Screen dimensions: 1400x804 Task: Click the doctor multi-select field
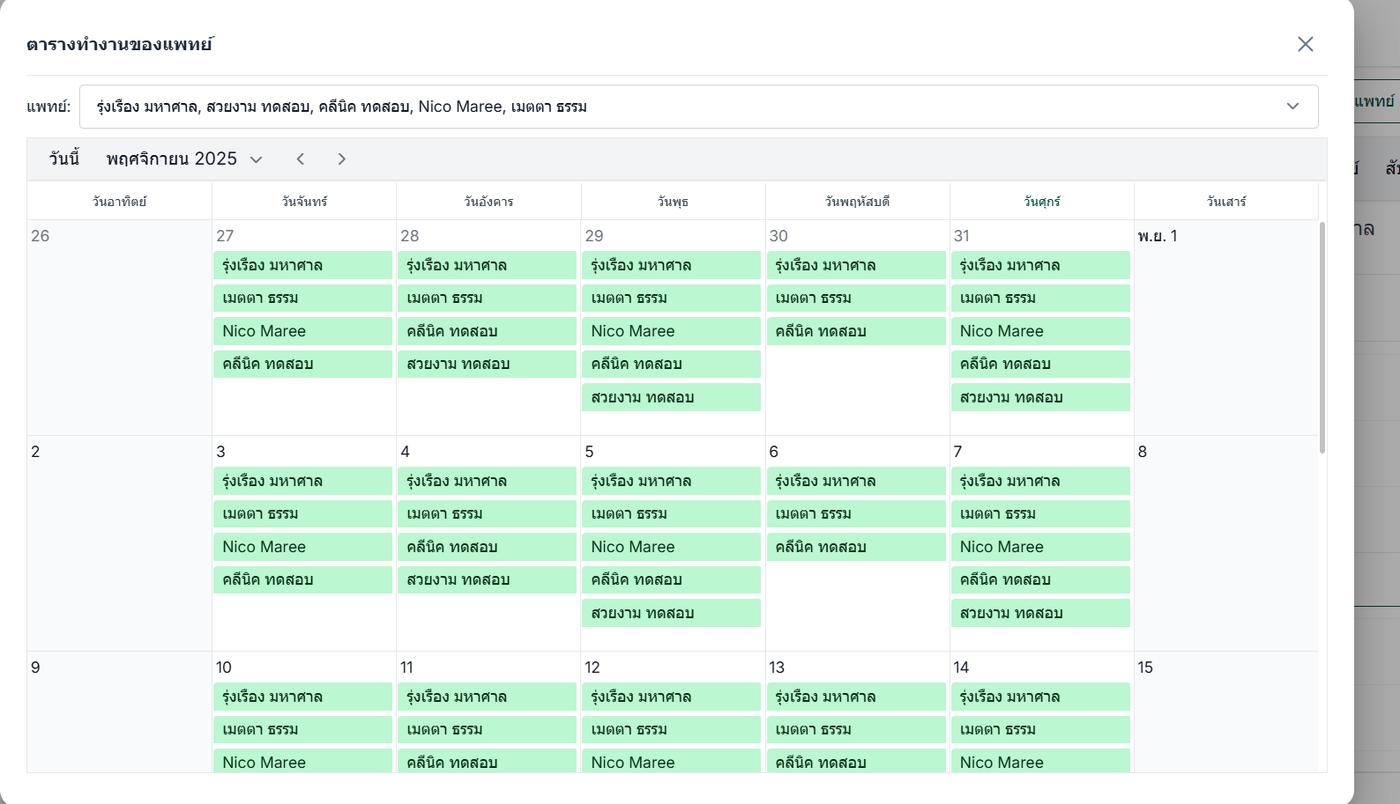(680, 106)
